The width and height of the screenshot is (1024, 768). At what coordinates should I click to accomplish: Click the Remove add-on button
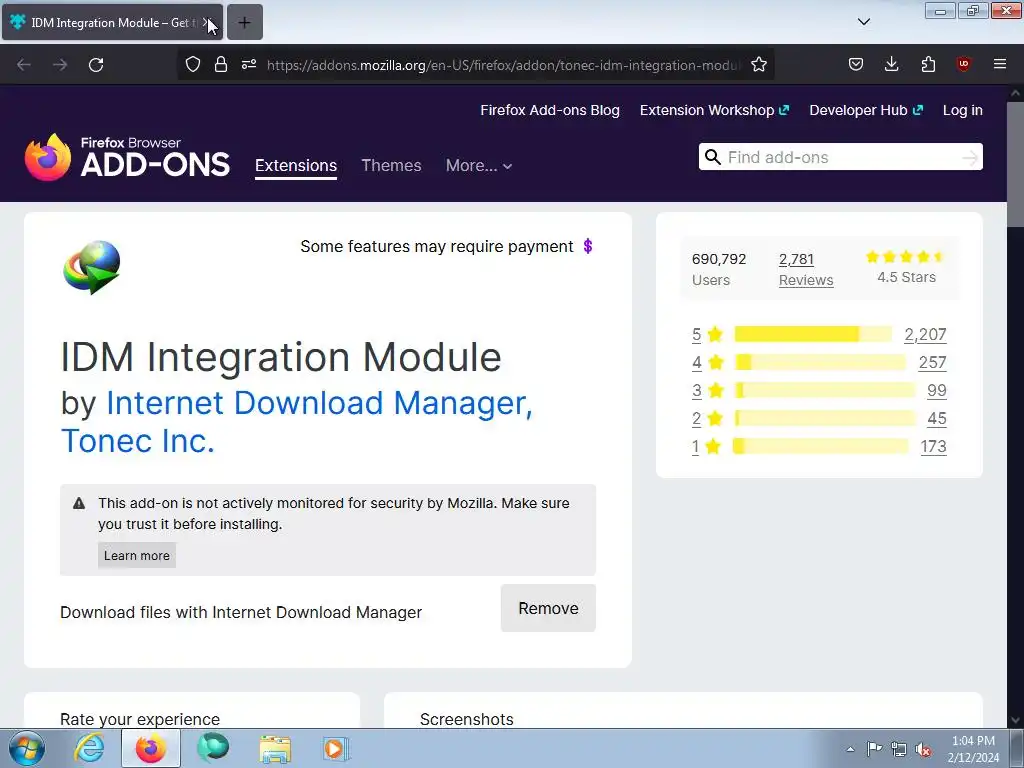coord(548,608)
